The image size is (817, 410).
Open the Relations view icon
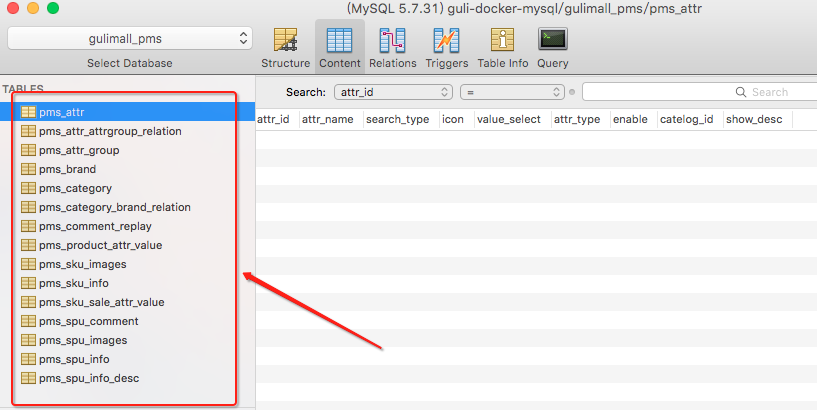[392, 41]
